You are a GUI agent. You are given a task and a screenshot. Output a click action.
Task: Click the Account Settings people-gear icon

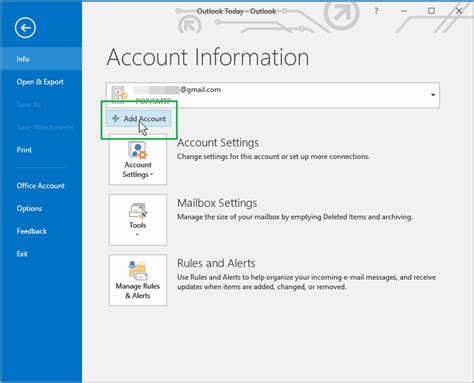pyautogui.click(x=138, y=150)
